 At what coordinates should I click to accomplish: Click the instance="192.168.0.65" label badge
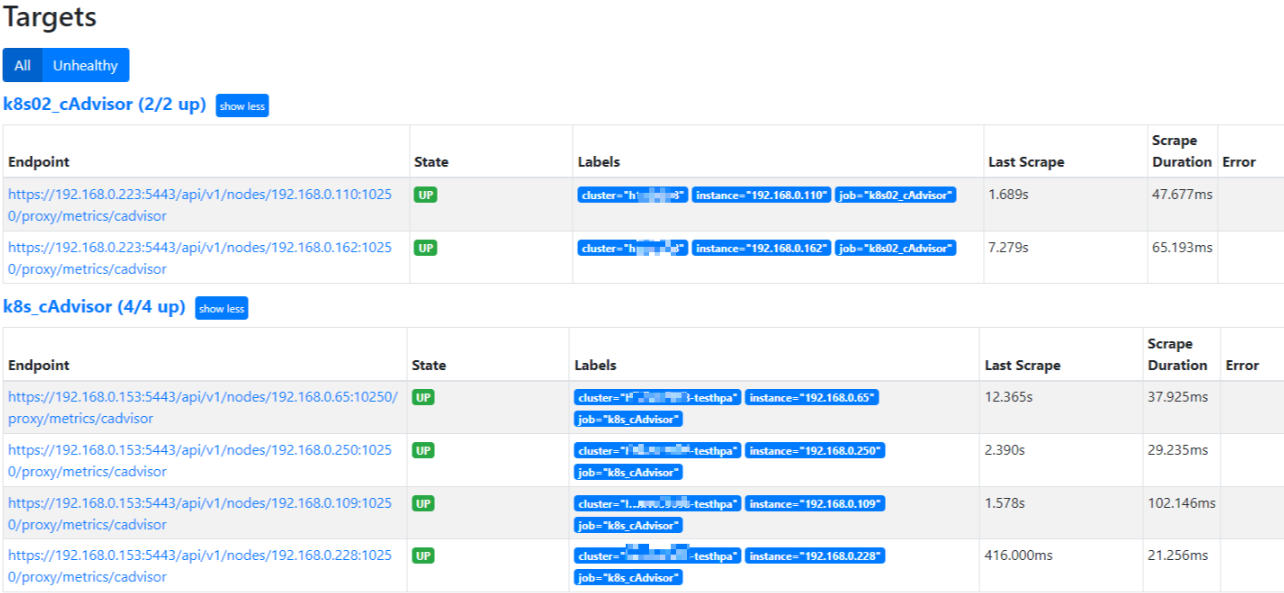coord(812,398)
